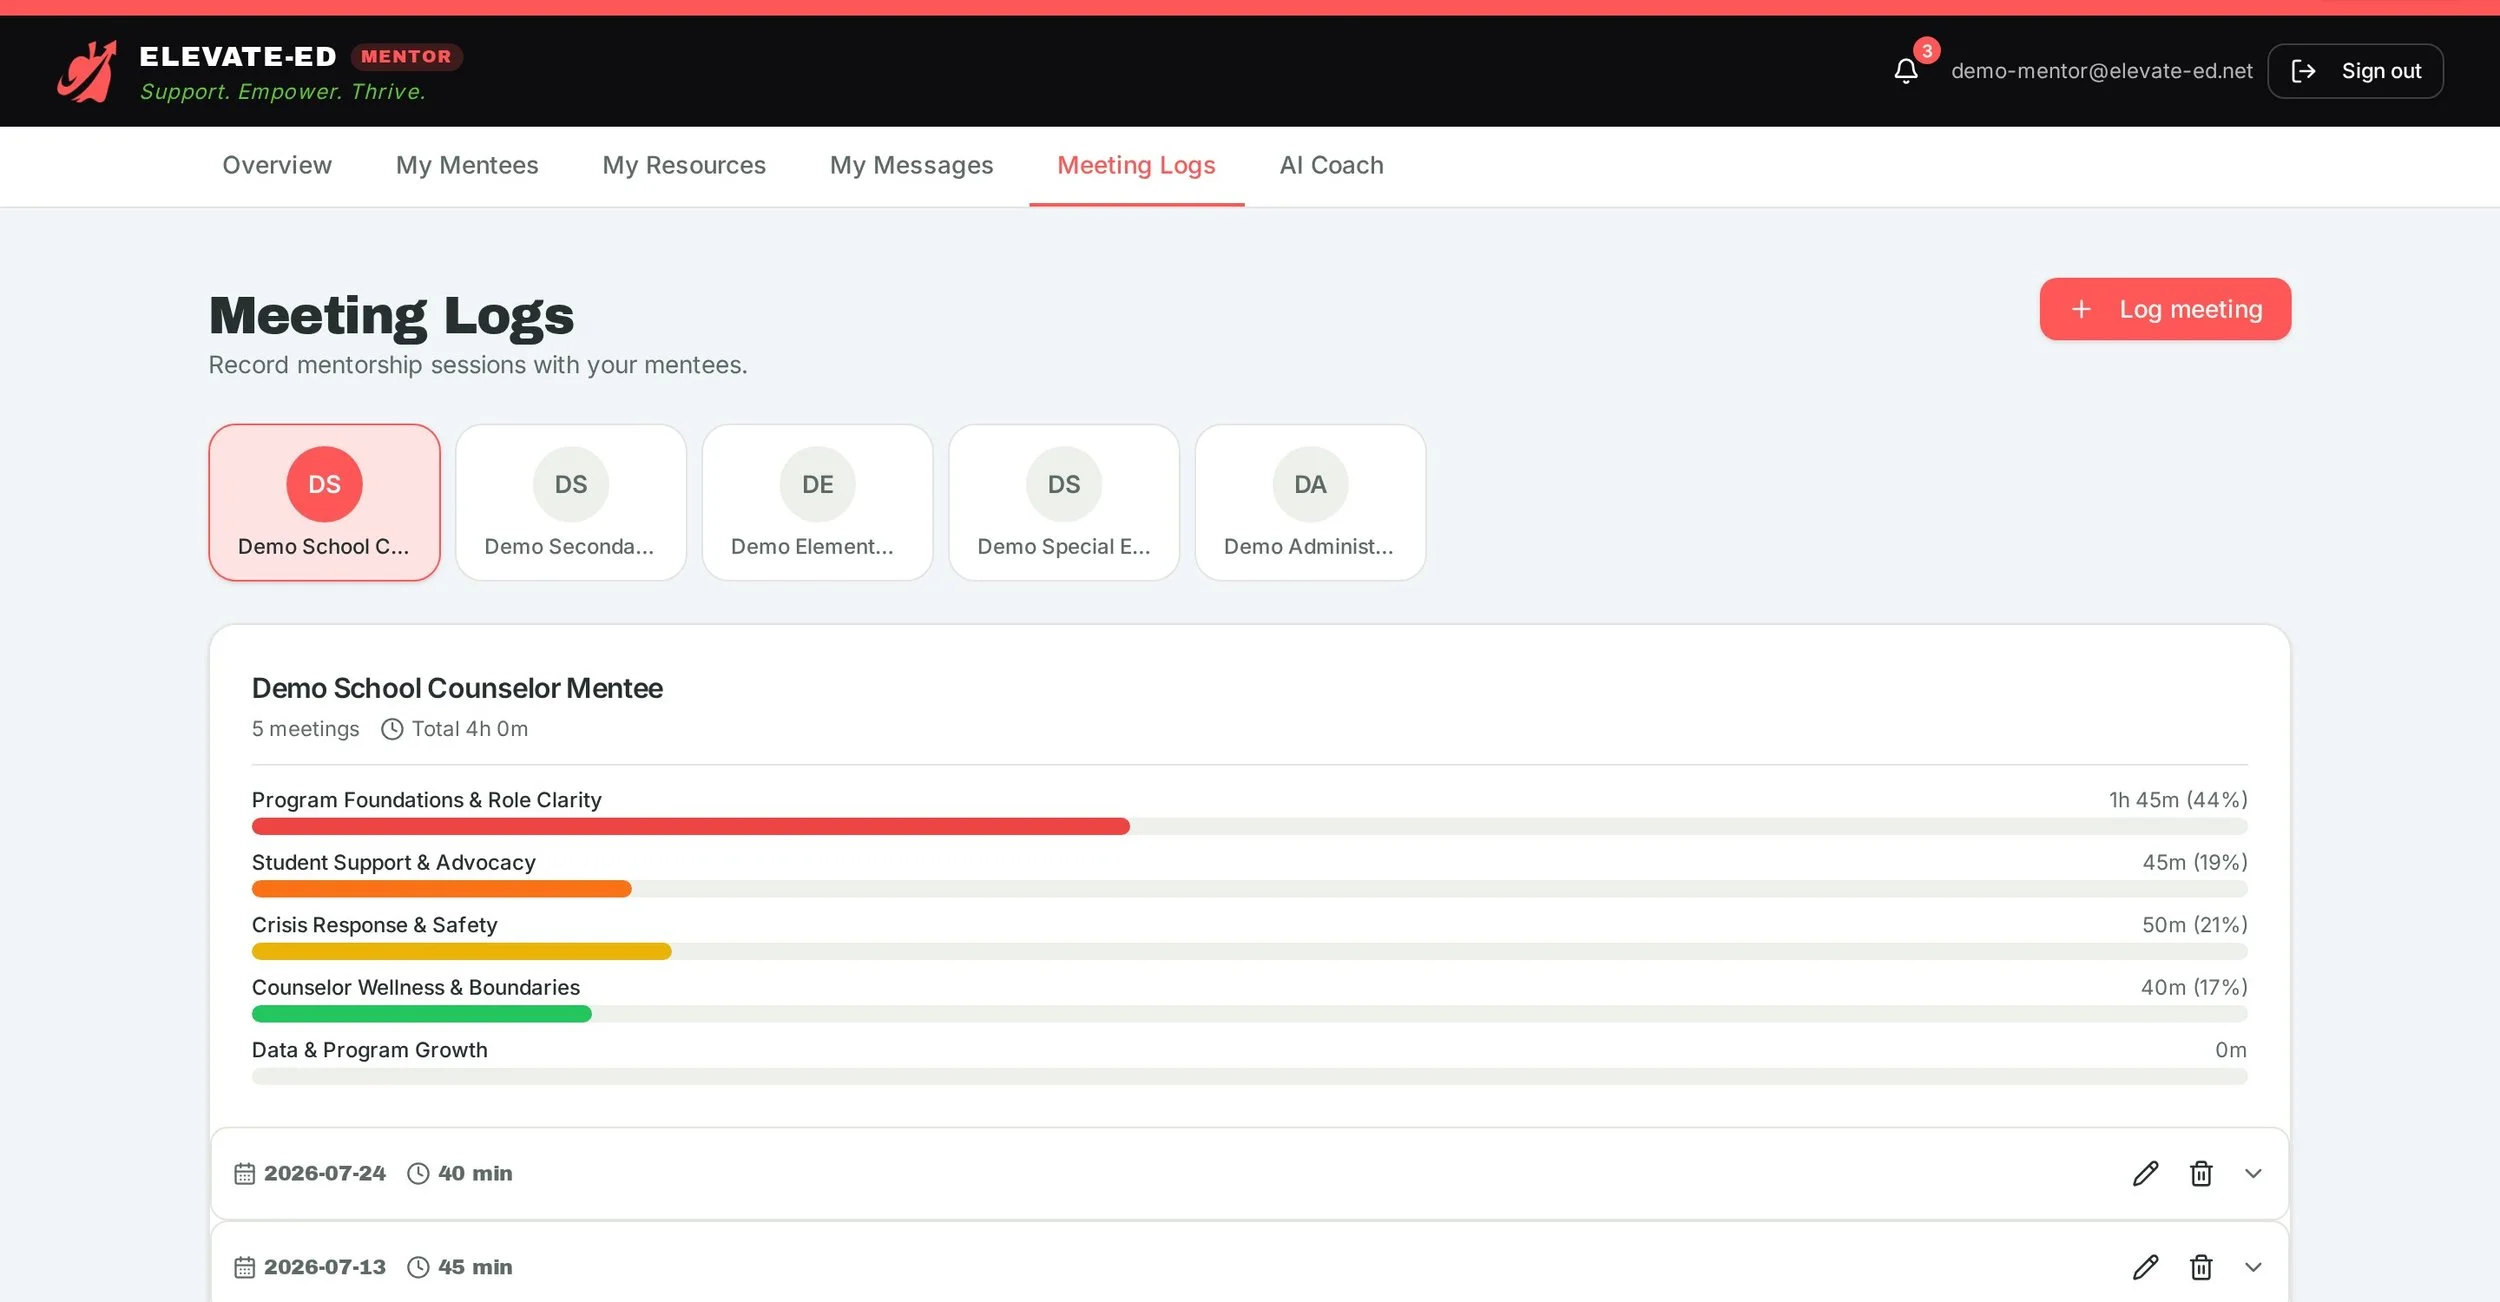Click the DE avatar circle
Viewport: 2500px width, 1302px height.
(817, 484)
